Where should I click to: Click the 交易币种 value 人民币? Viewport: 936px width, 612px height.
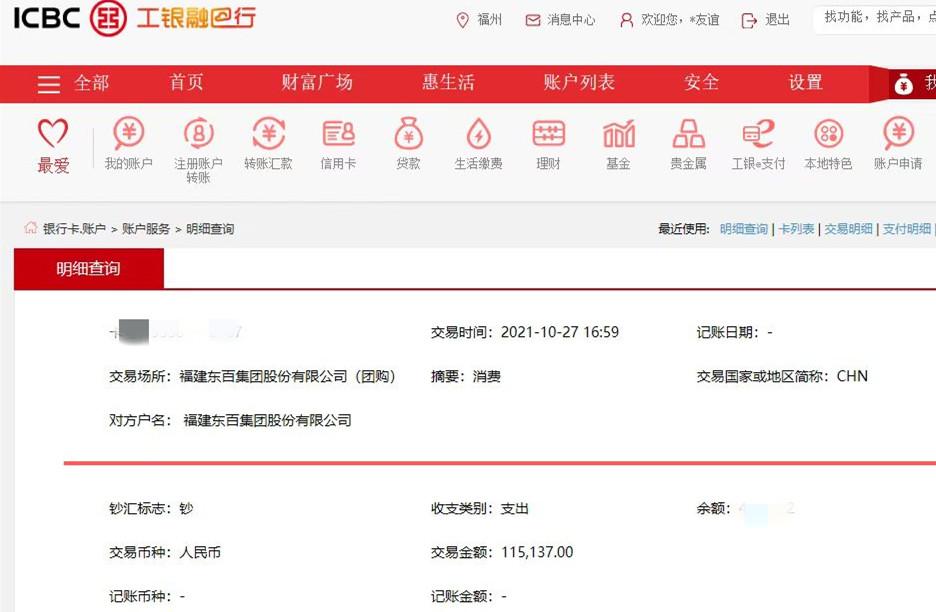point(200,552)
